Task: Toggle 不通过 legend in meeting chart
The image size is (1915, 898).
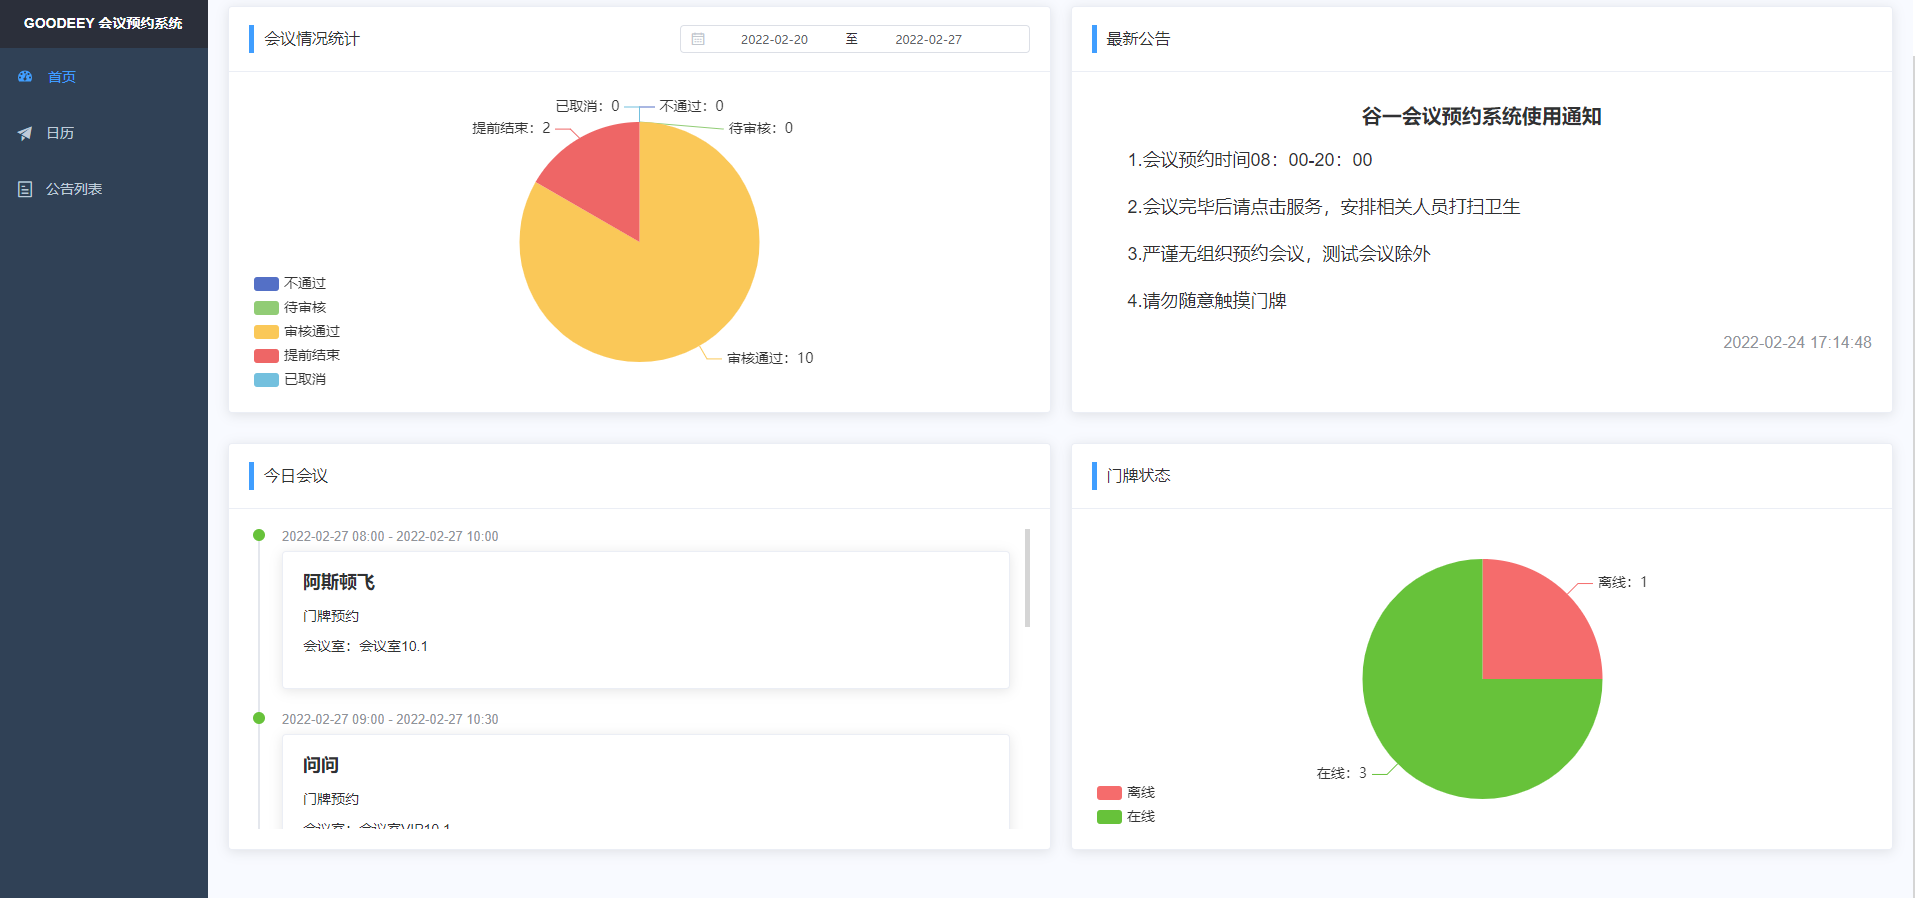Action: [x=290, y=284]
